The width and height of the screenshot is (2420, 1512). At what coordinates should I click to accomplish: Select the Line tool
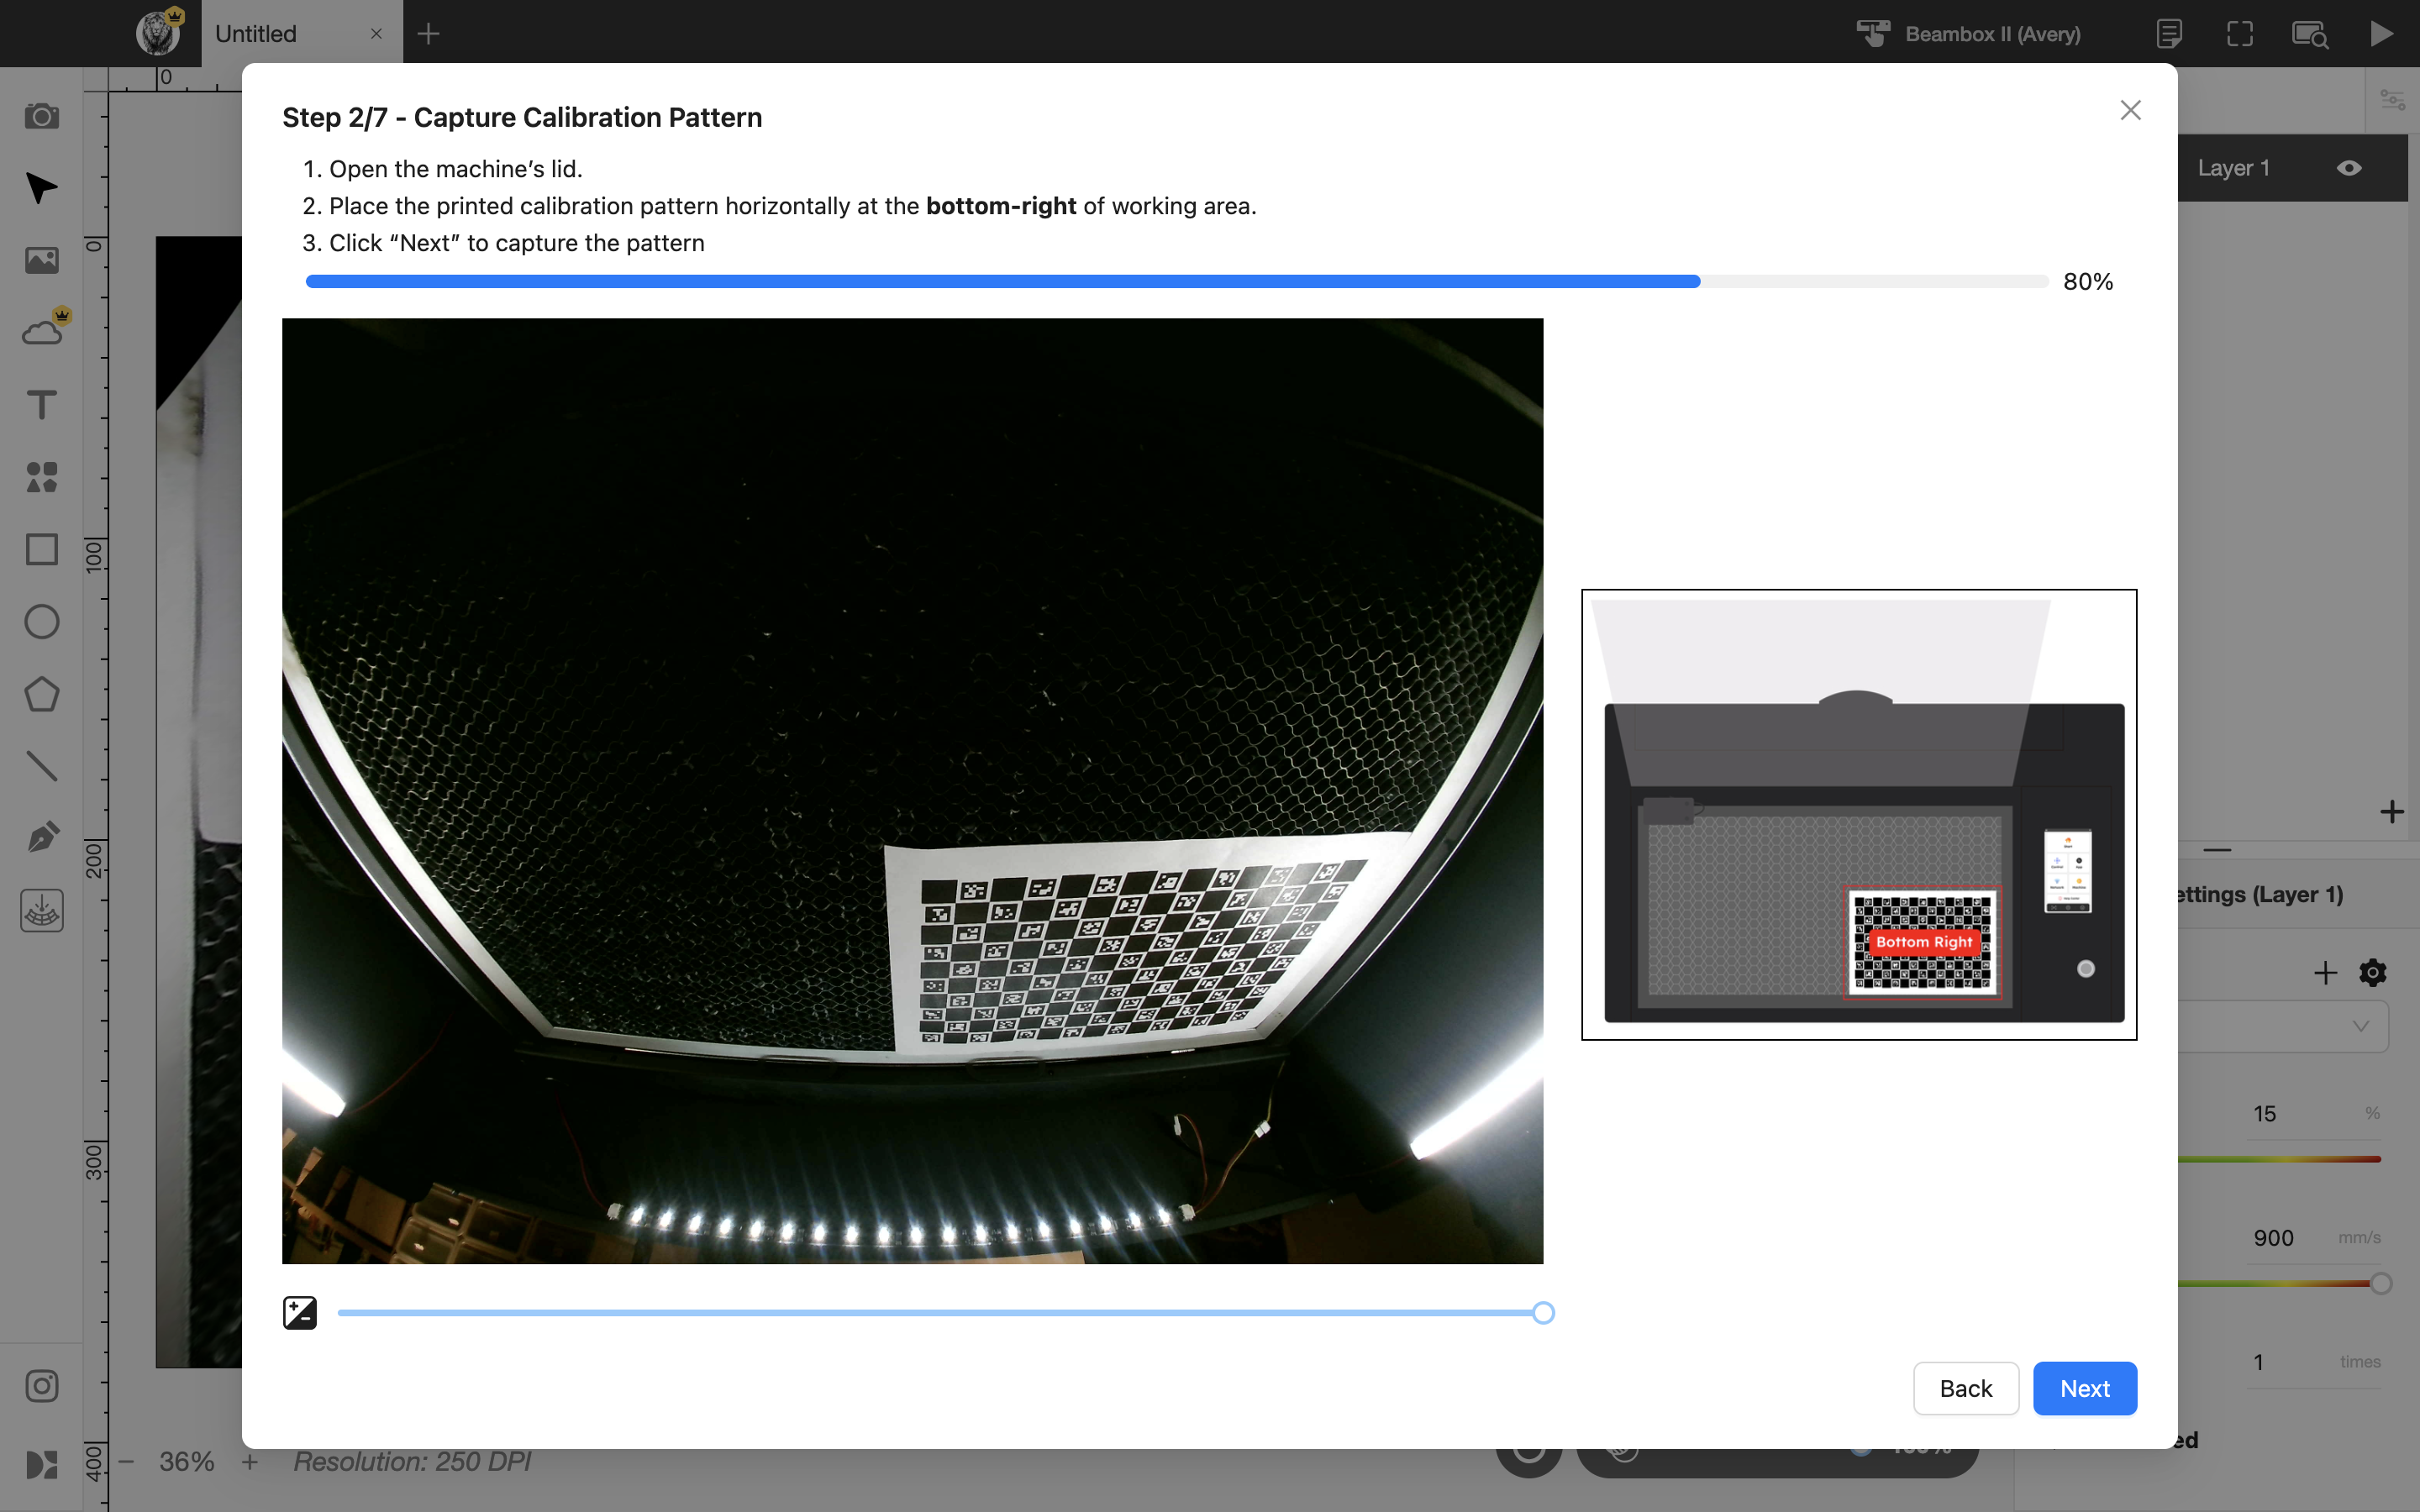[x=41, y=766]
